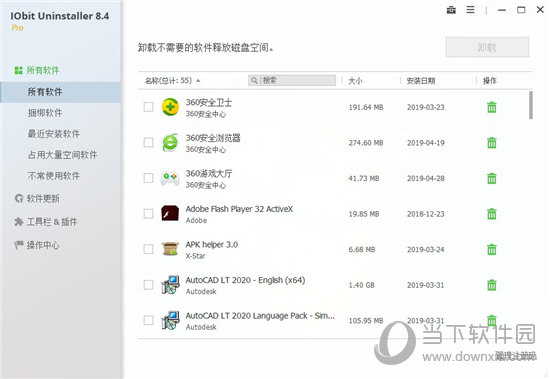This screenshot has width=550, height=379.
Task: Click the 操作中心 flag icon
Action: (x=19, y=245)
